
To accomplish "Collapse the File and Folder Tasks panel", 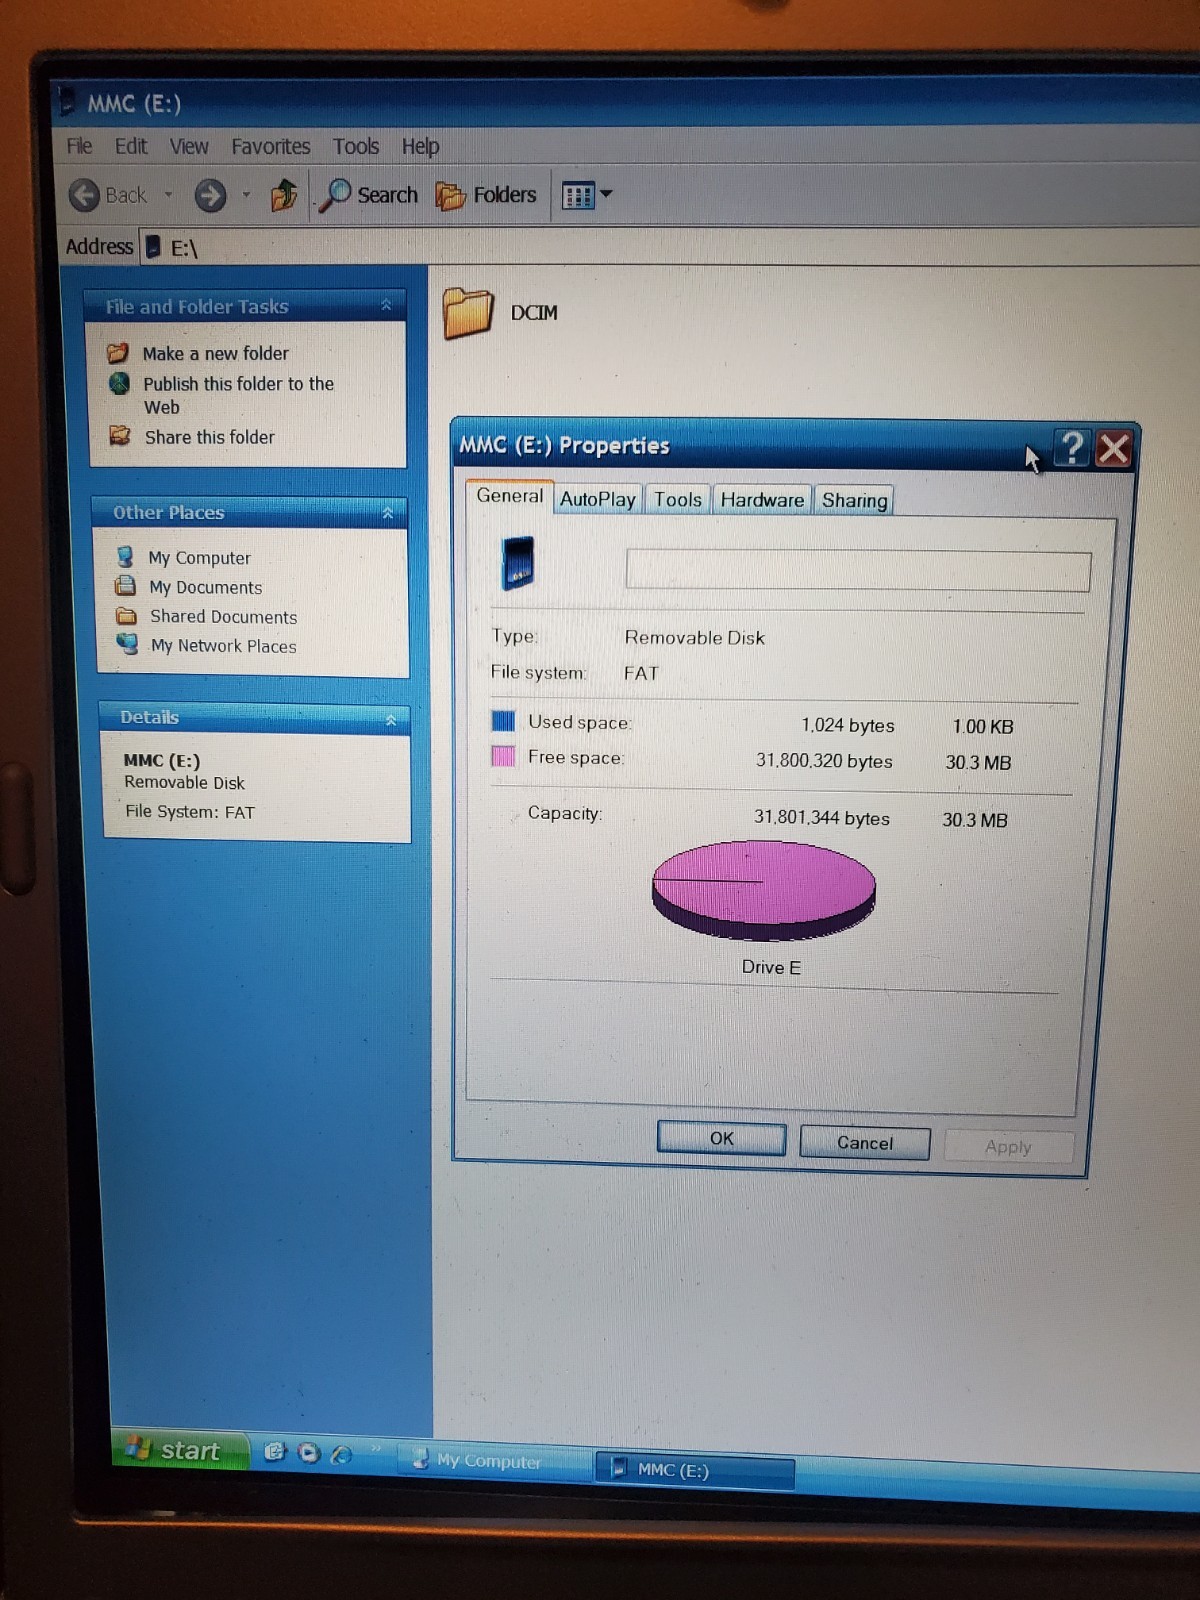I will point(386,305).
